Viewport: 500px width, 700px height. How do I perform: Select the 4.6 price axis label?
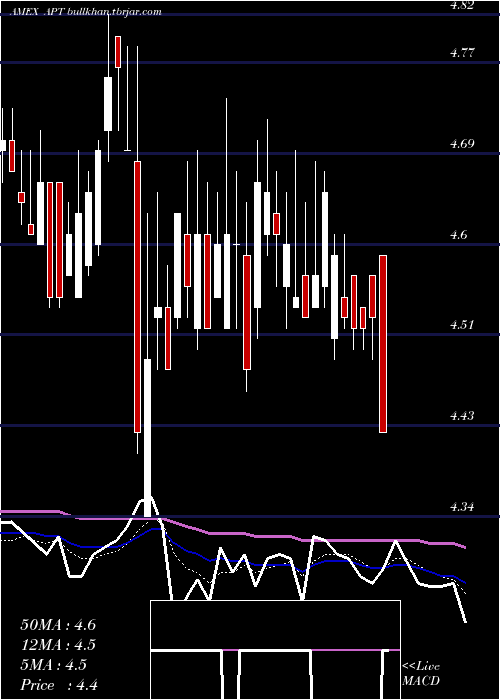point(458,234)
